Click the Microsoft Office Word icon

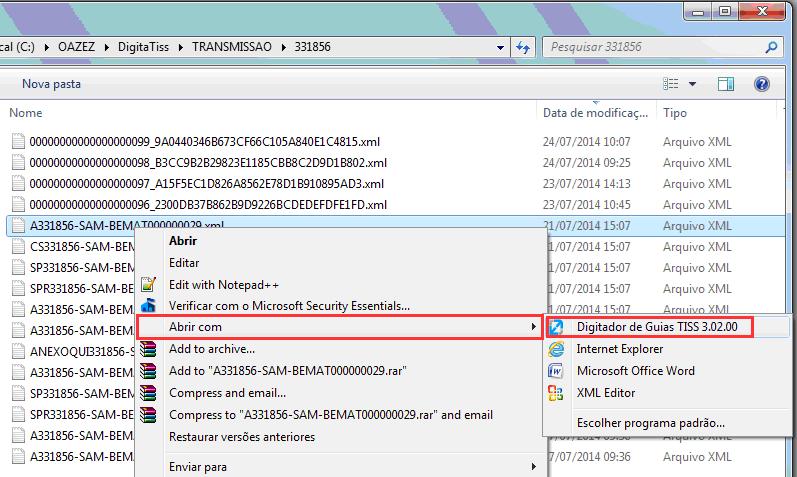click(556, 371)
